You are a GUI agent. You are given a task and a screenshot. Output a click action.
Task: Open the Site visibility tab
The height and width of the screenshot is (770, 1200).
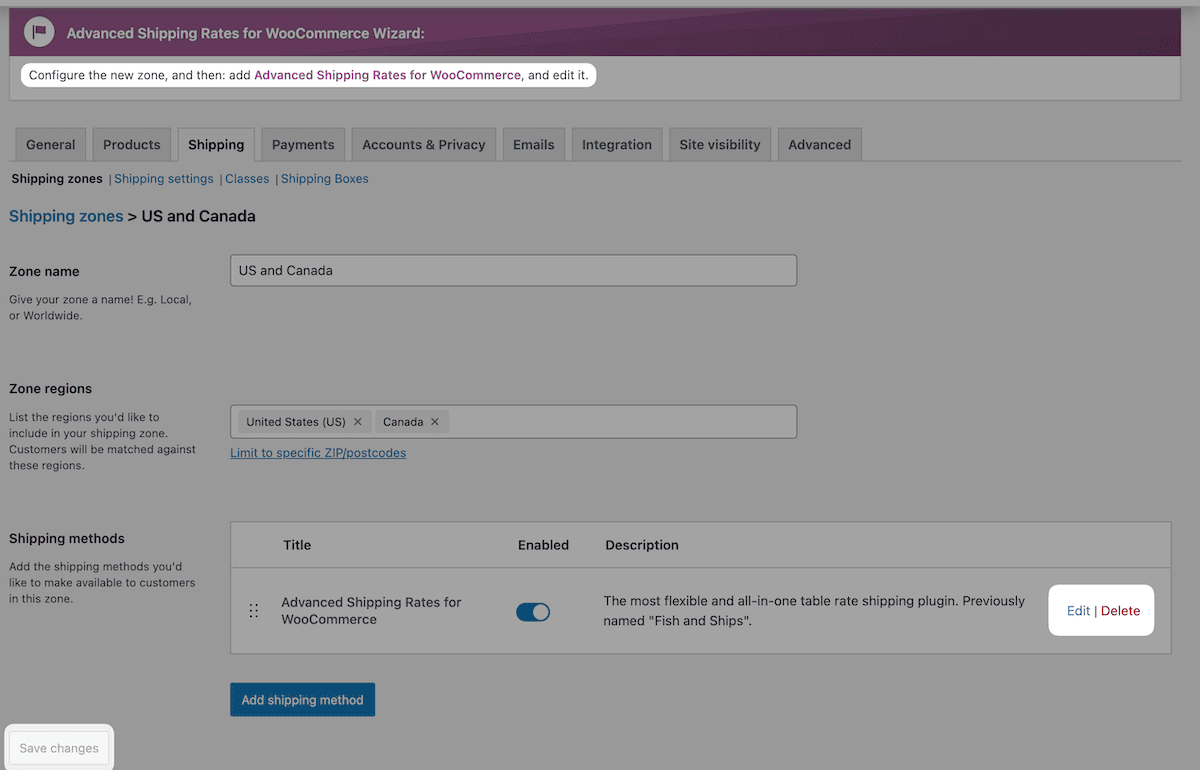pyautogui.click(x=720, y=144)
